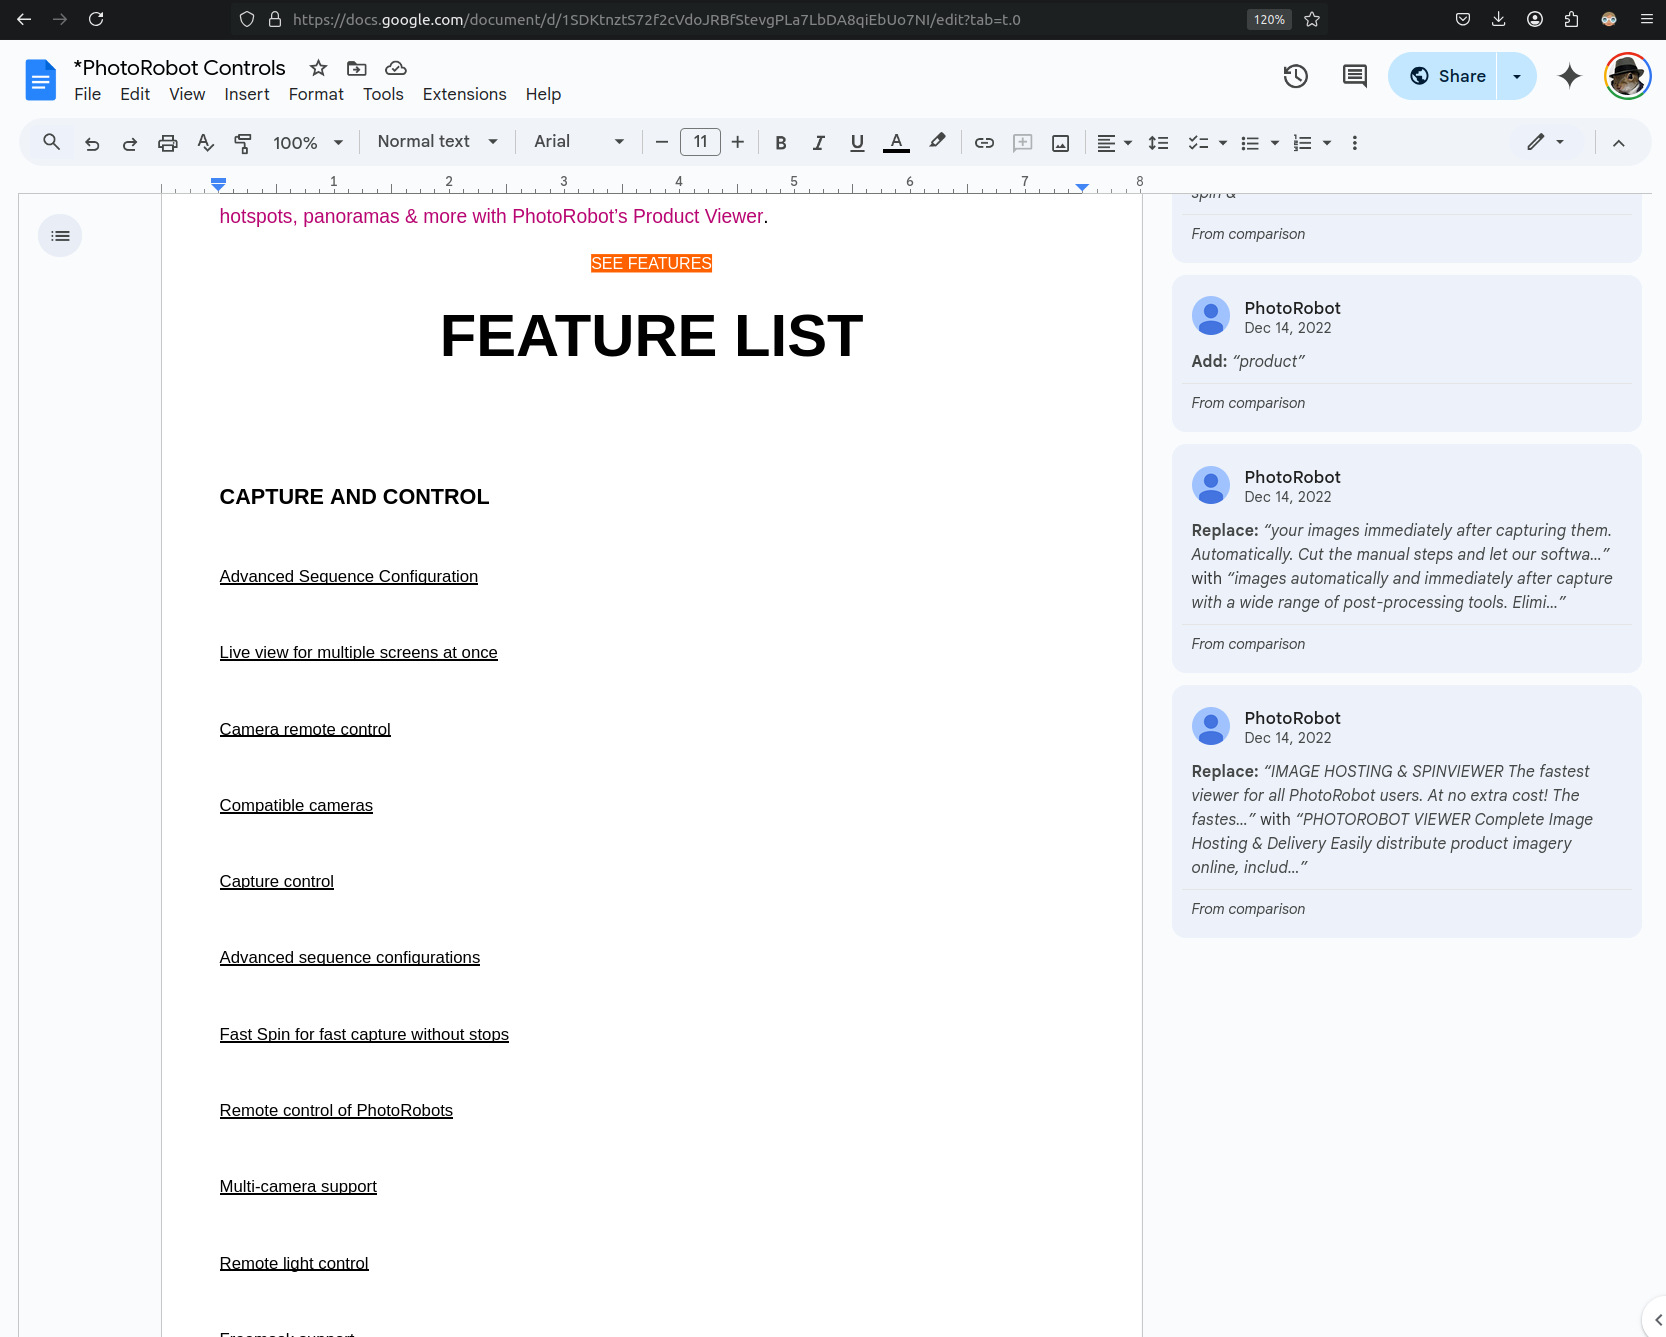This screenshot has height=1337, width=1666.
Task: Open the Tools menu
Action: click(383, 94)
